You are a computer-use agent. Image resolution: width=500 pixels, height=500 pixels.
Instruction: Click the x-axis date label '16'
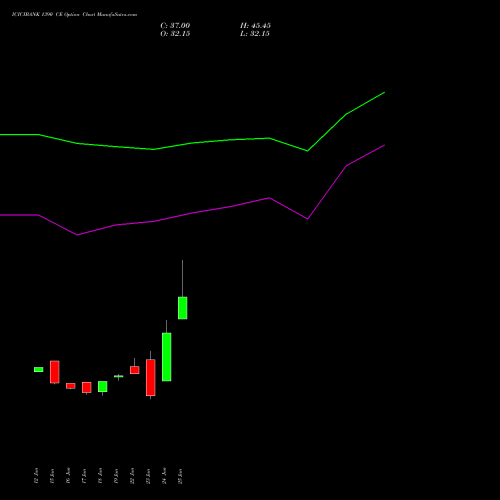[x=68, y=476]
